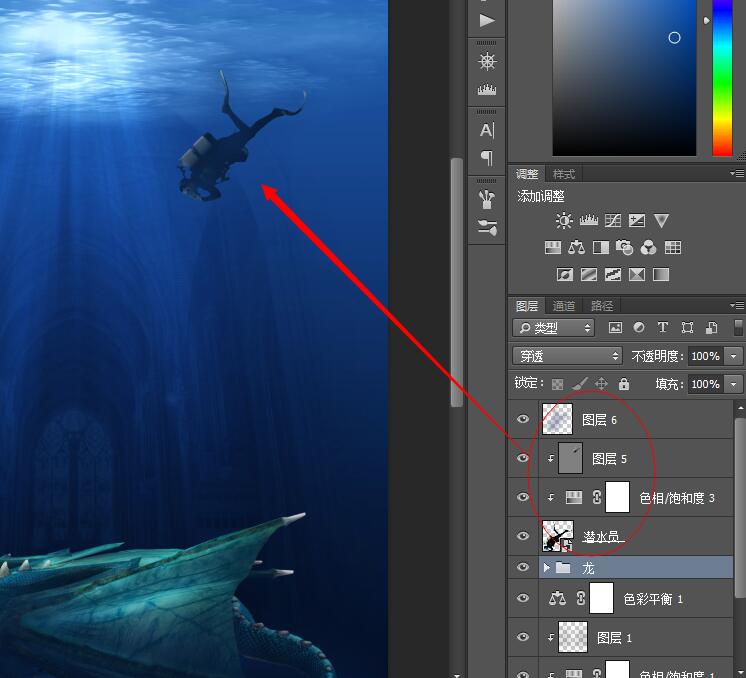This screenshot has height=678, width=746.
Task: Hide 图层 1 layer
Action: [x=523, y=637]
